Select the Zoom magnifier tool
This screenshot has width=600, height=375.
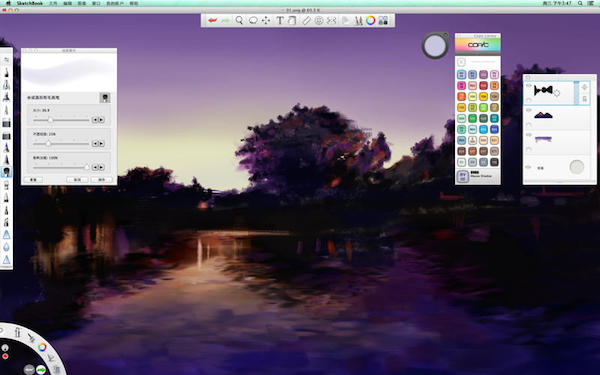click(x=239, y=20)
